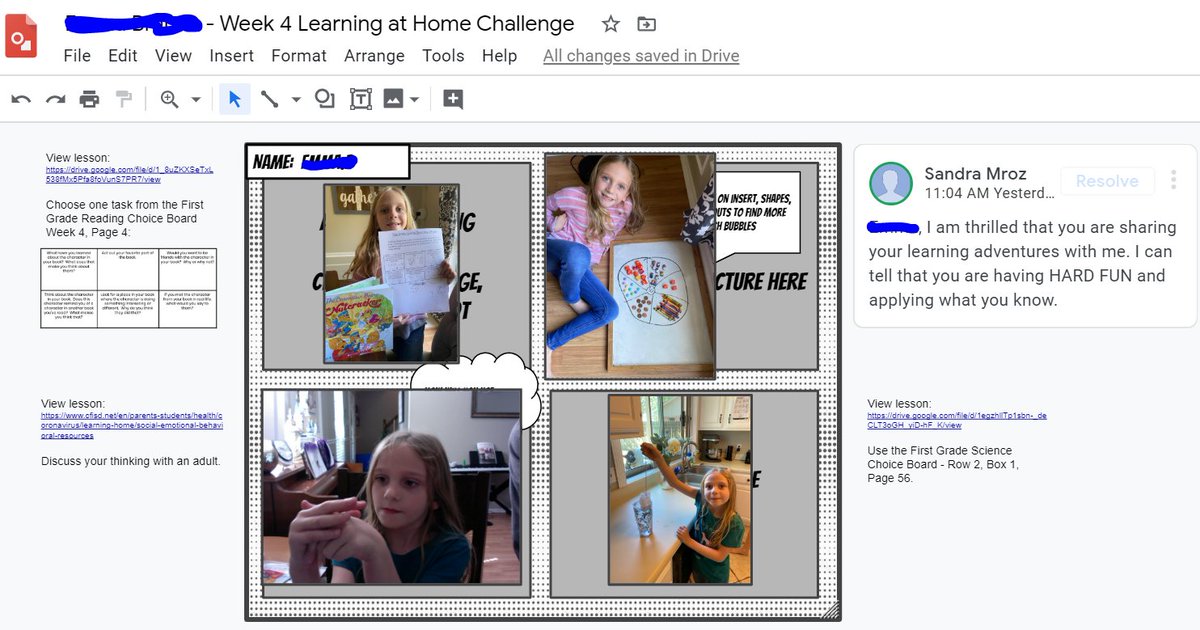Select the photo with sorted crayons chart

630,266
